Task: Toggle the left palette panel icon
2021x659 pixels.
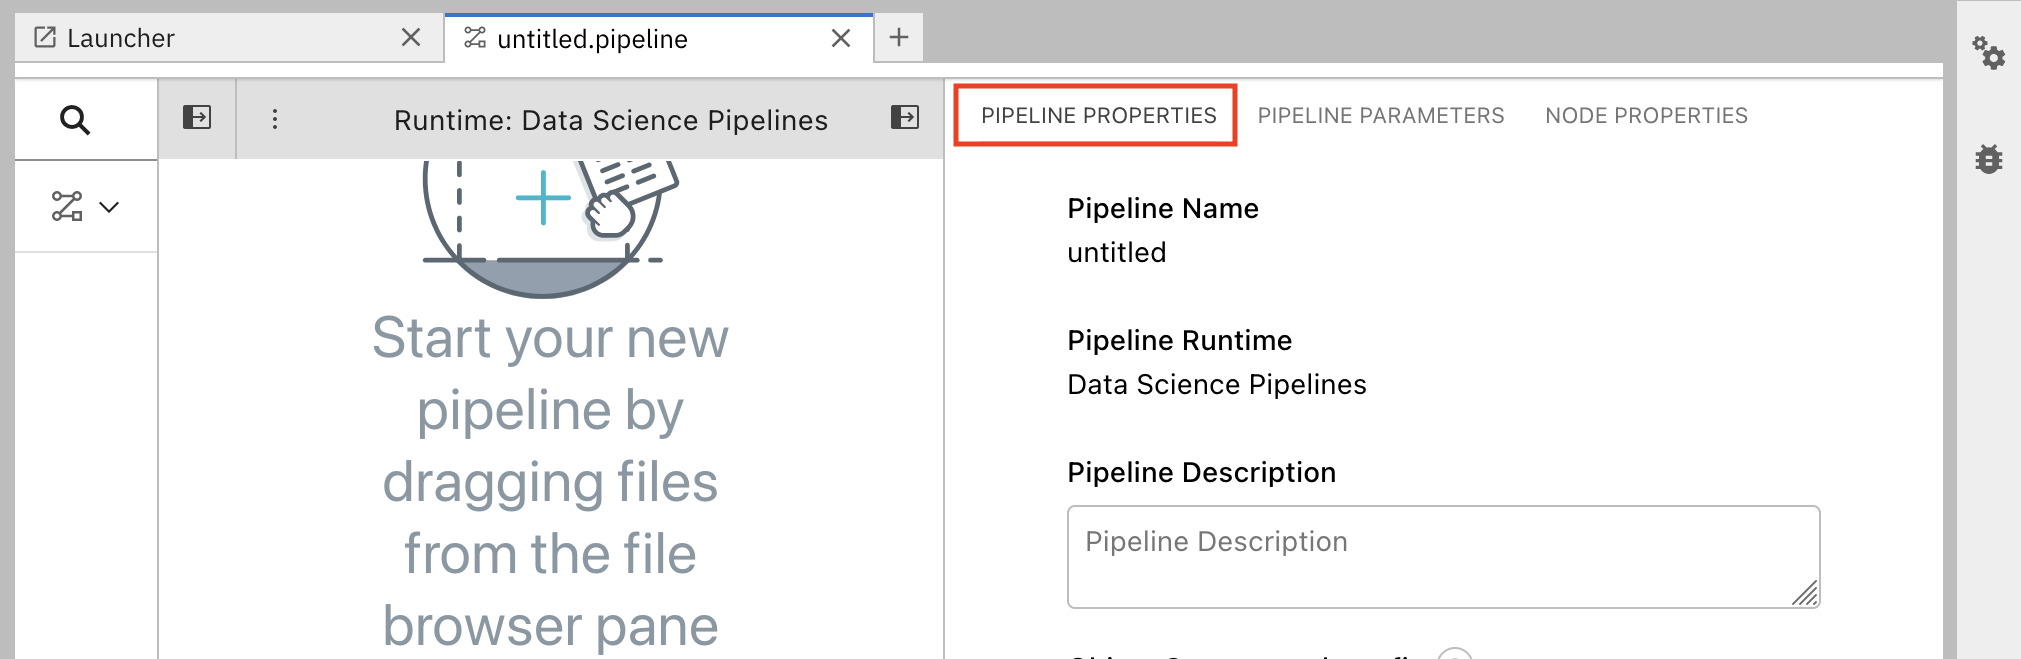Action: (197, 118)
